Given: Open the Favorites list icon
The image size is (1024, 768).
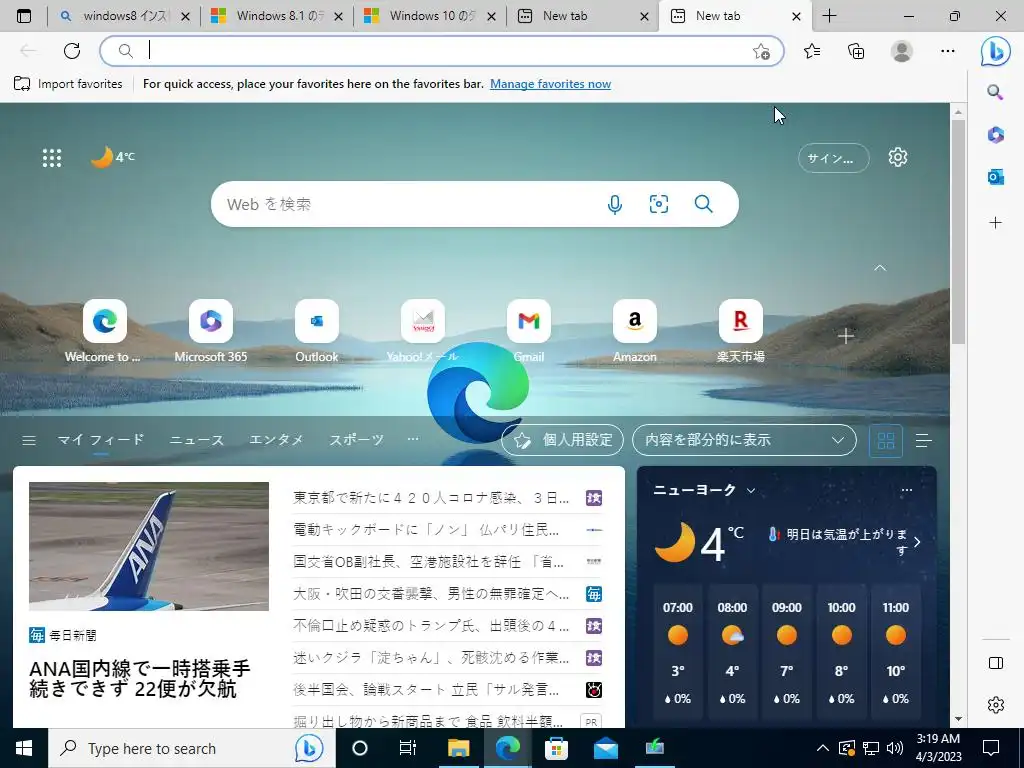Looking at the screenshot, I should pyautogui.click(x=812, y=51).
